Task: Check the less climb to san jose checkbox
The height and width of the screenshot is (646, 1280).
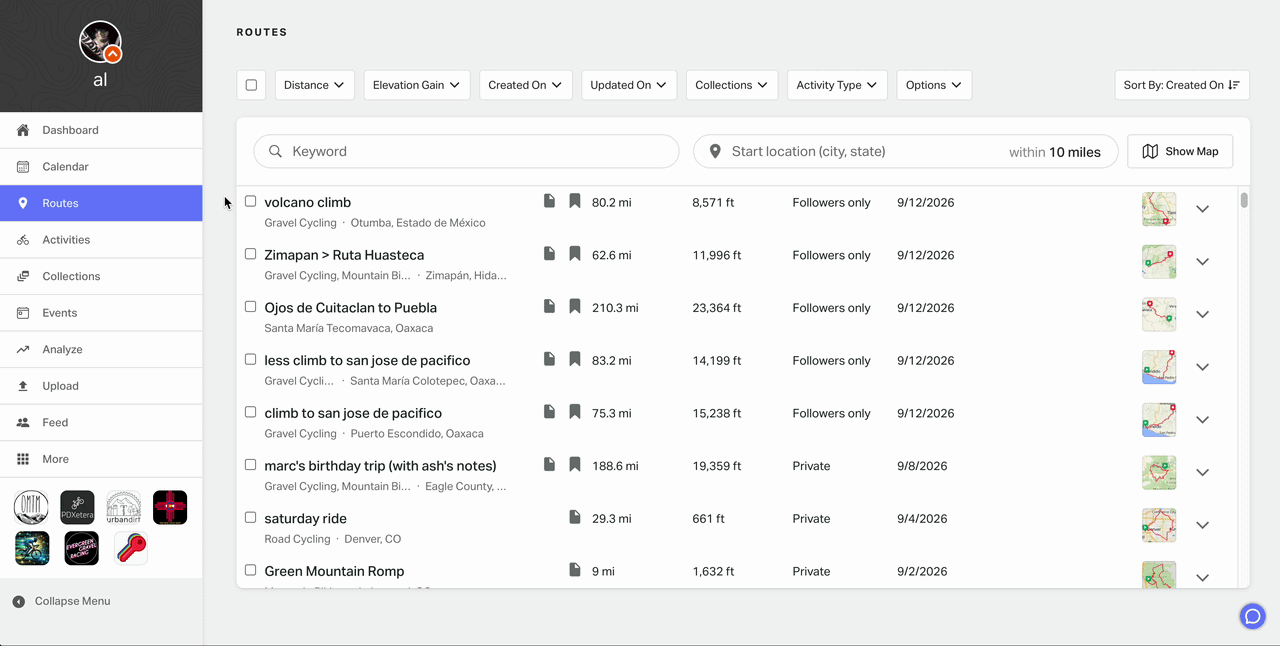Action: [251, 359]
